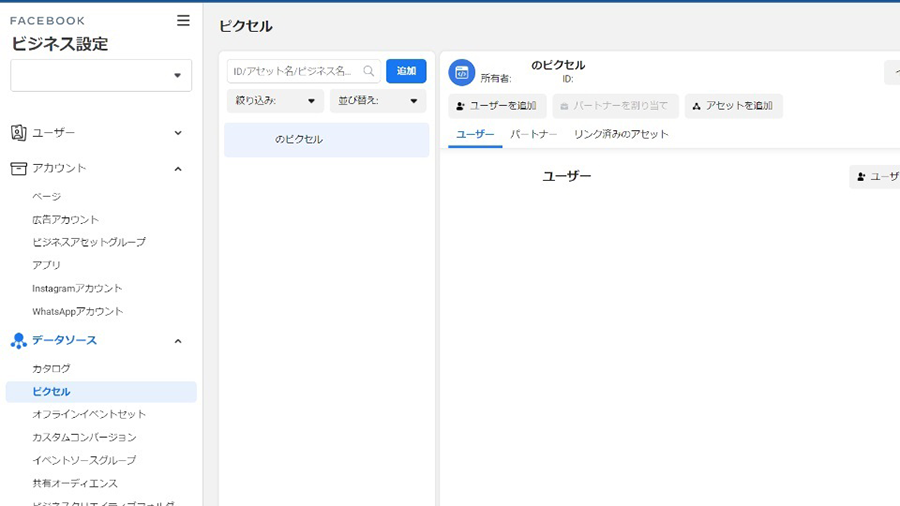Select the ユーザー tab
Screen dimensions: 900x506
pyautogui.click(x=475, y=134)
